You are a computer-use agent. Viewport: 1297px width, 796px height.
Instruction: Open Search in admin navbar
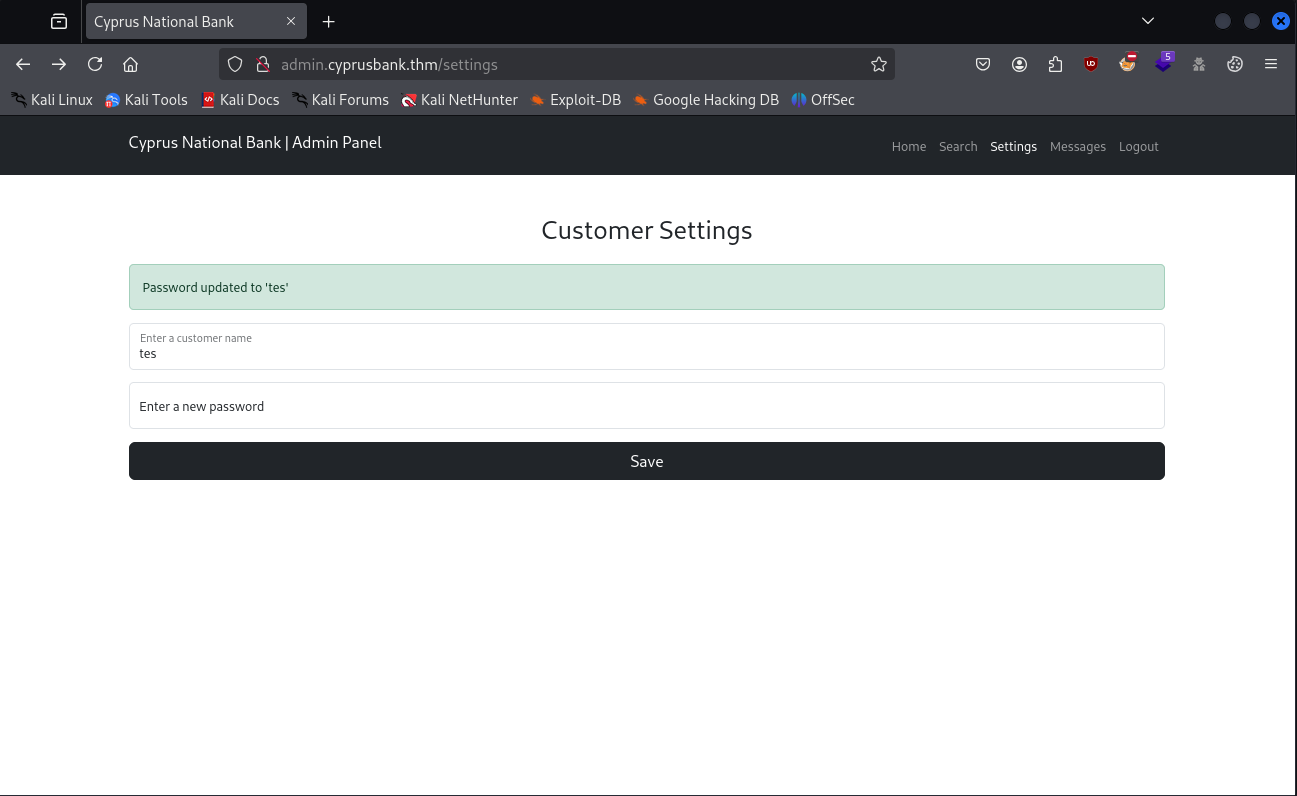[958, 146]
